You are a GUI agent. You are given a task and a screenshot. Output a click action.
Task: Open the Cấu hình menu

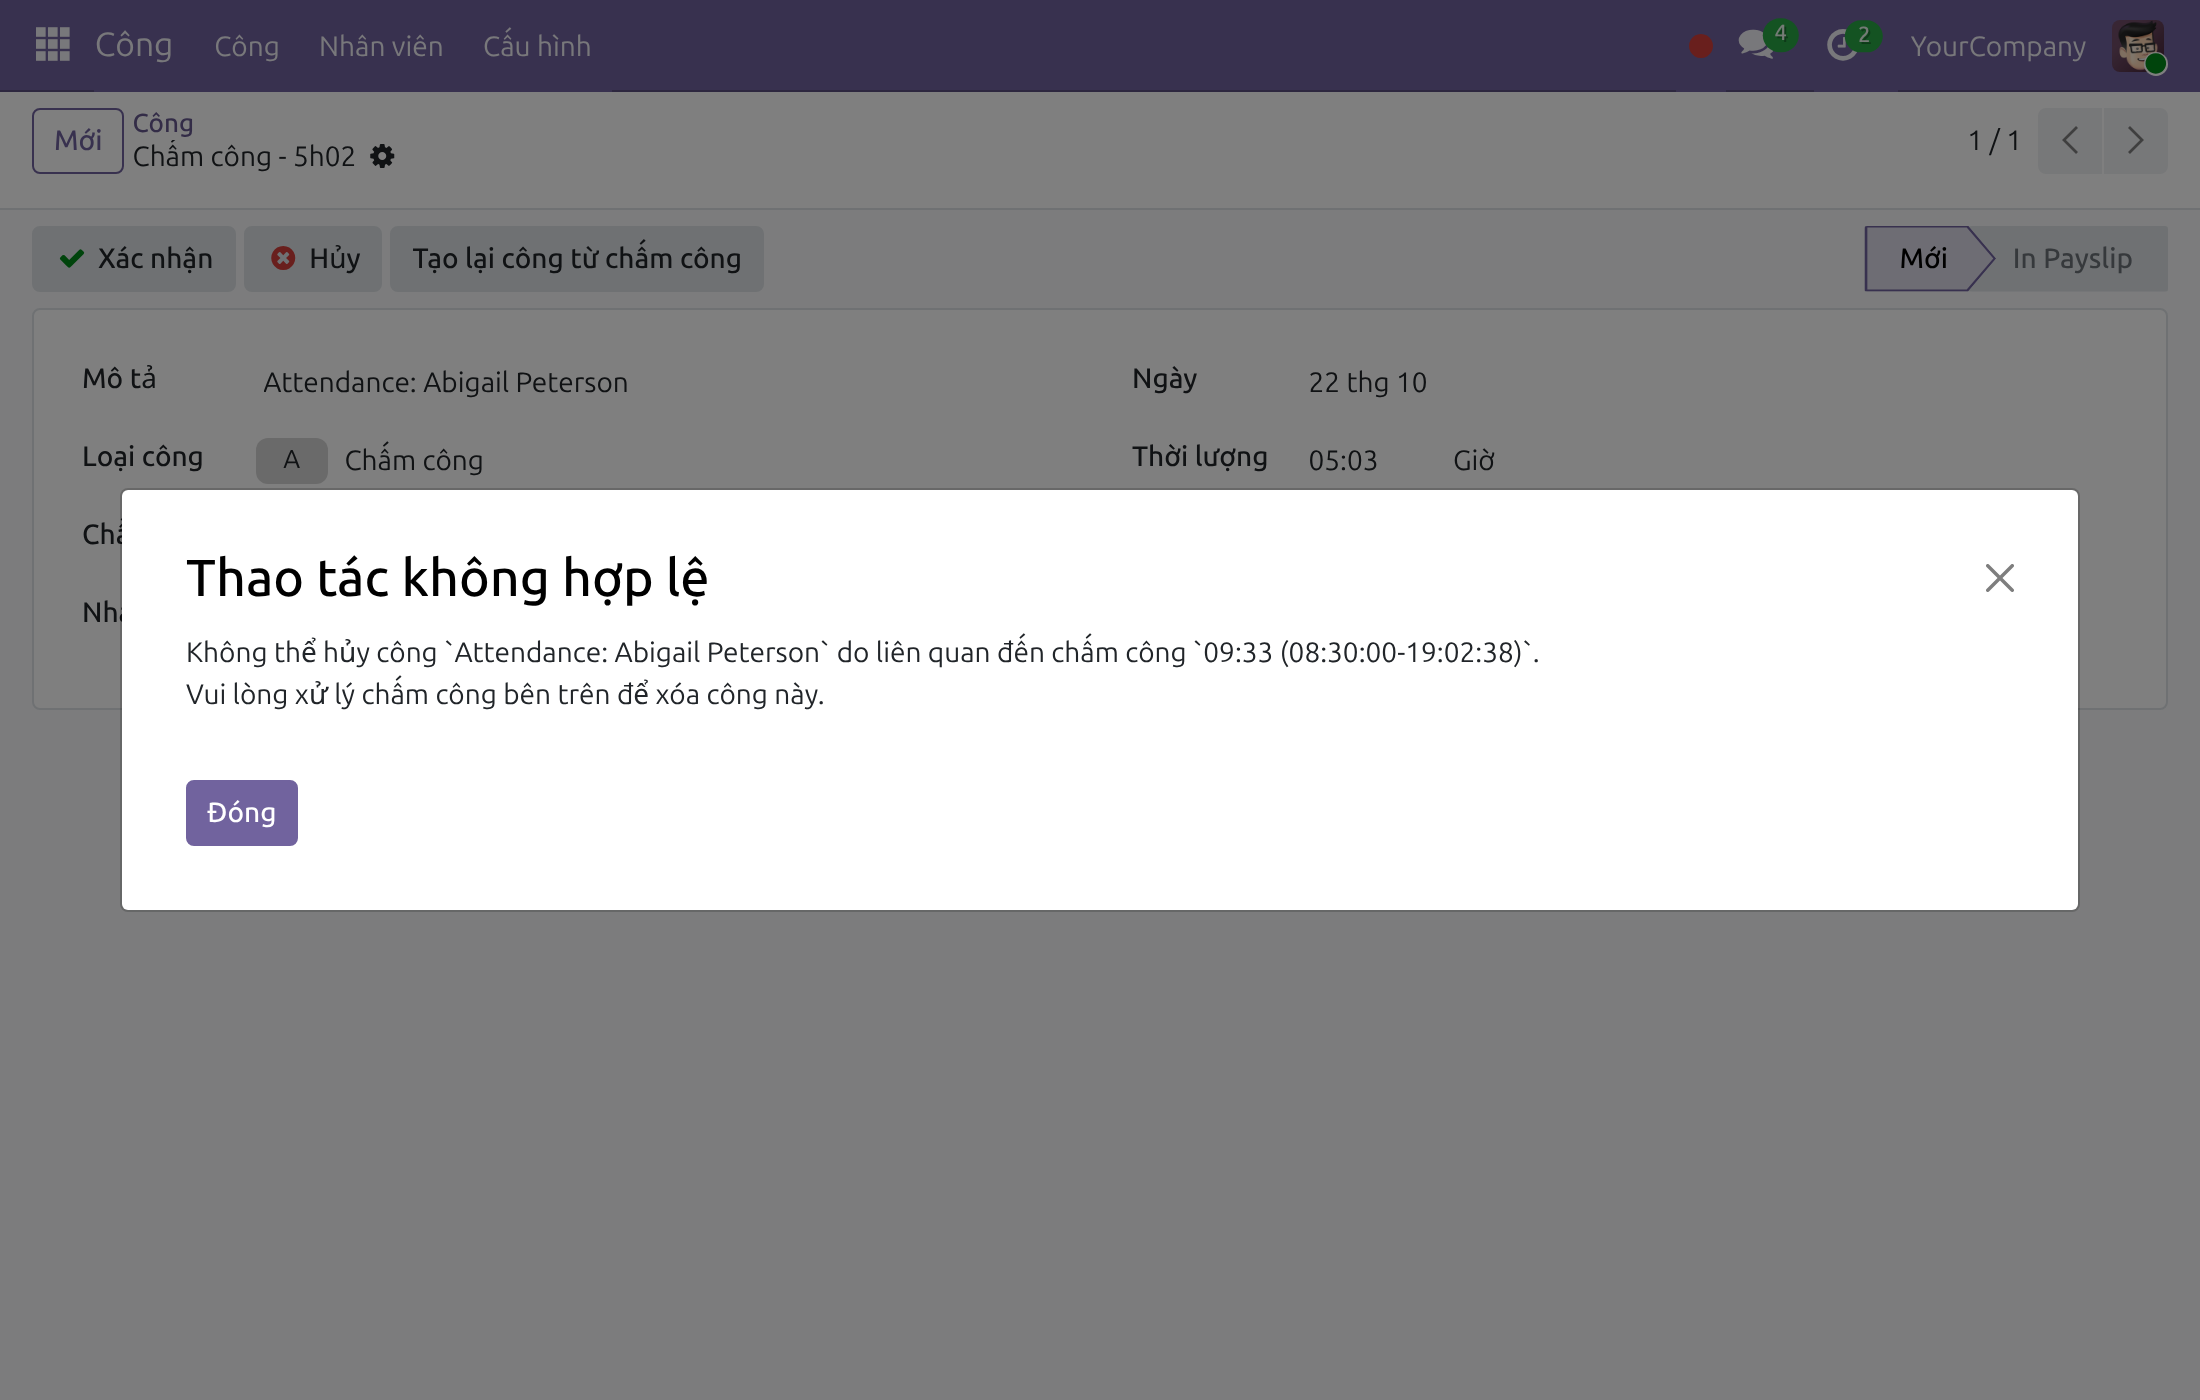(537, 46)
